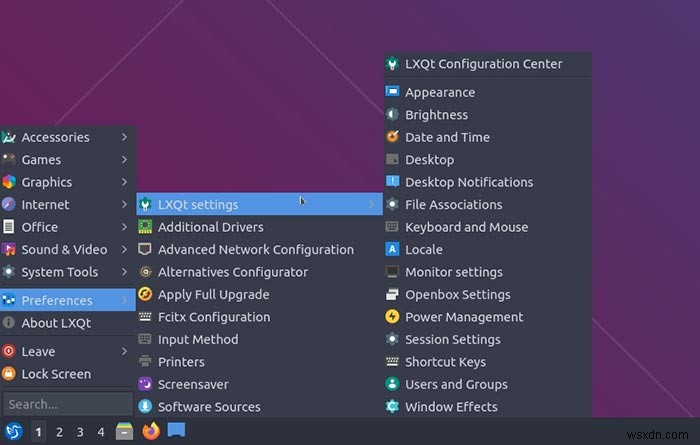Click the System Tools gear icon

click(x=9, y=271)
